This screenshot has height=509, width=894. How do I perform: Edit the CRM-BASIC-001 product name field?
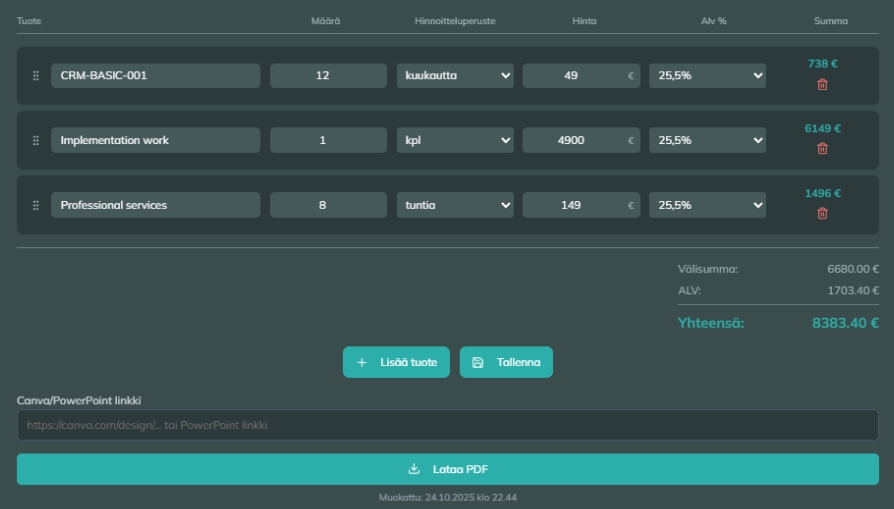[155, 76]
